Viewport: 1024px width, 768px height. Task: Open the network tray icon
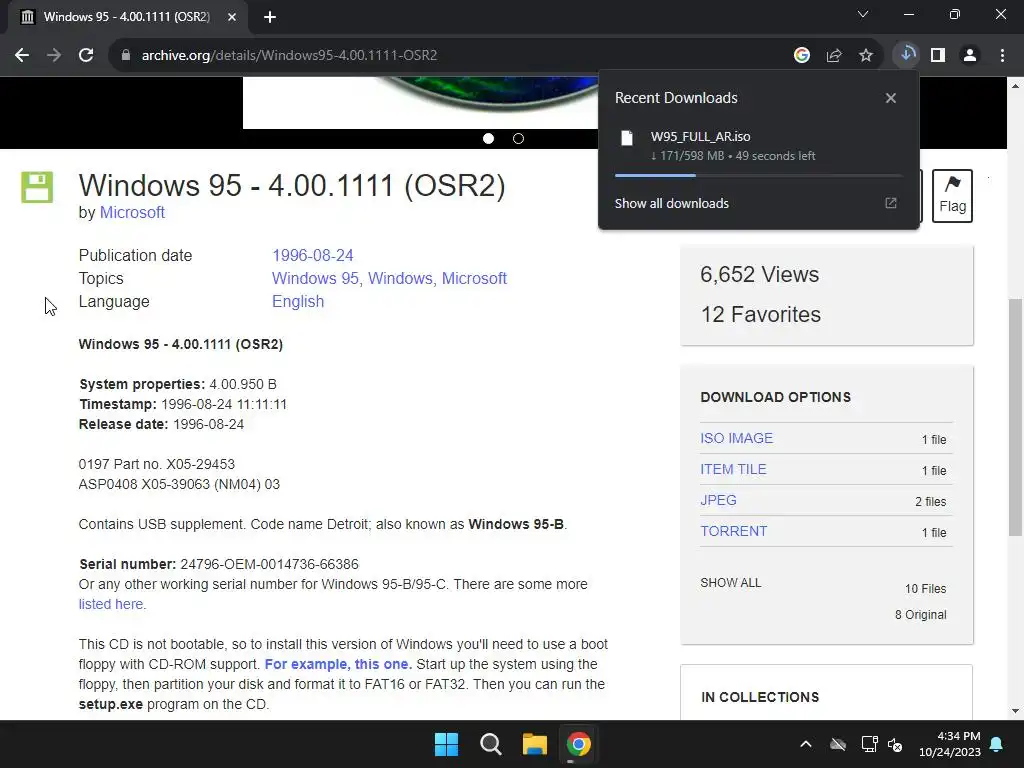pos(869,744)
